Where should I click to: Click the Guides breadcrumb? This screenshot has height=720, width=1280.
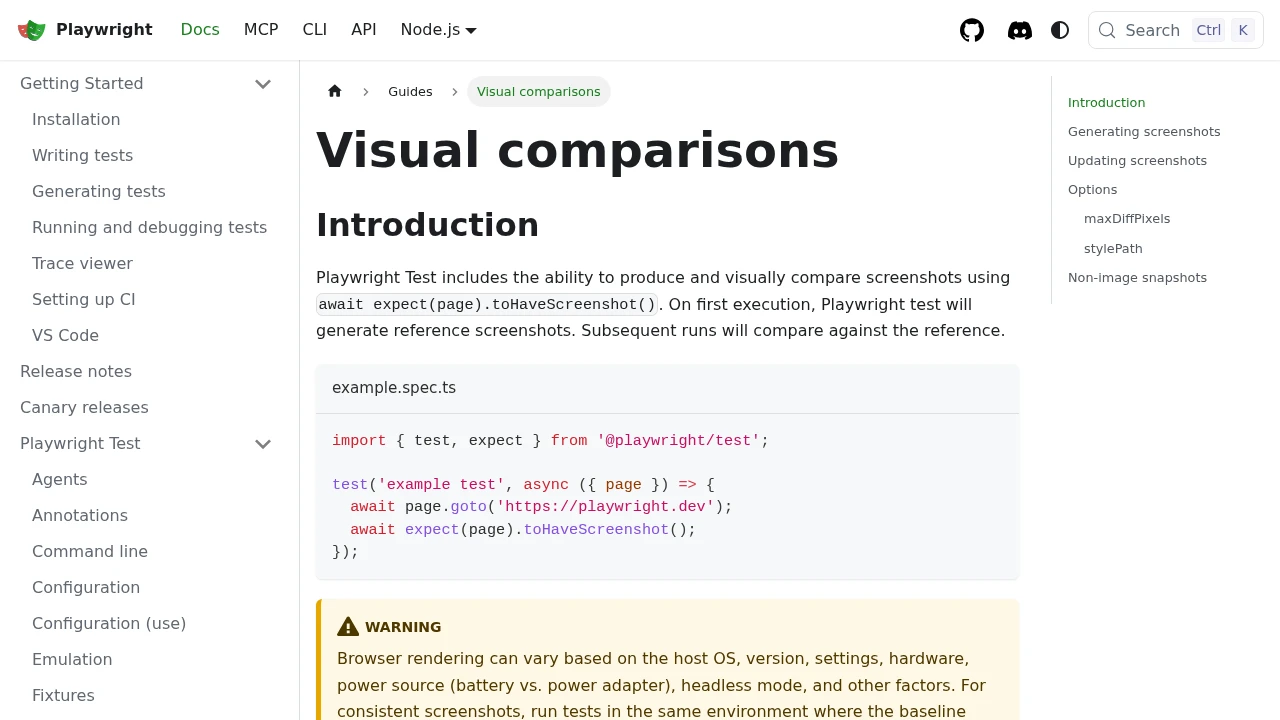(x=410, y=92)
